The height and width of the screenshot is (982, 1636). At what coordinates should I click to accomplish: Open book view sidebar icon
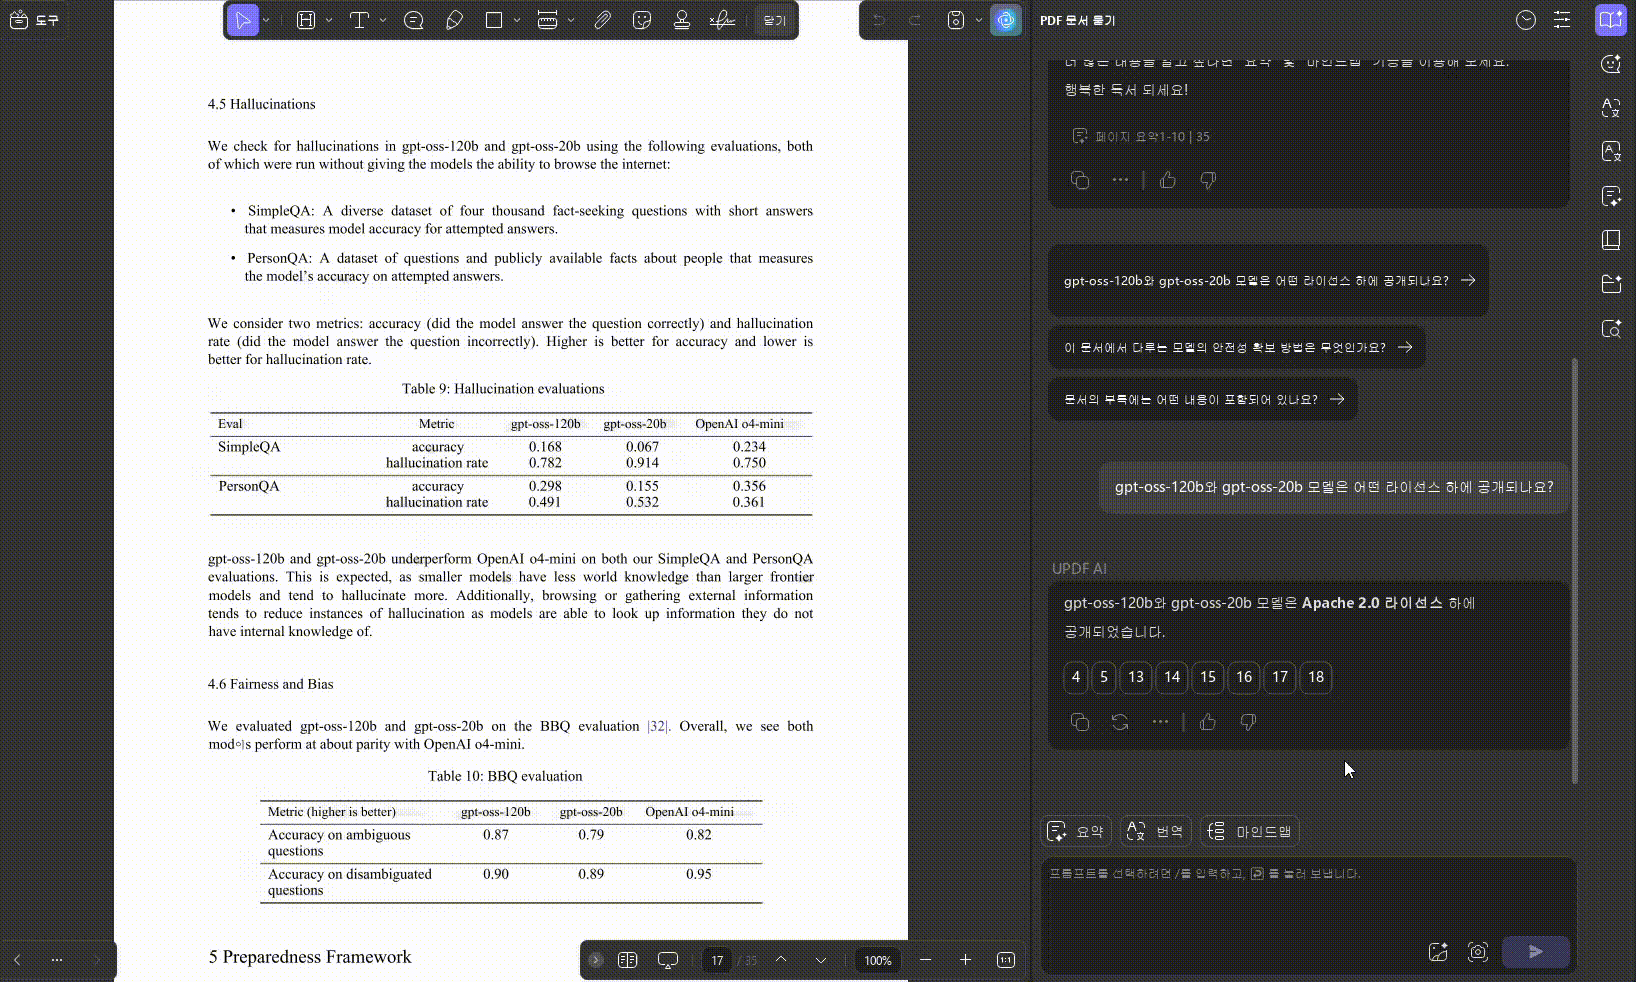click(1611, 240)
